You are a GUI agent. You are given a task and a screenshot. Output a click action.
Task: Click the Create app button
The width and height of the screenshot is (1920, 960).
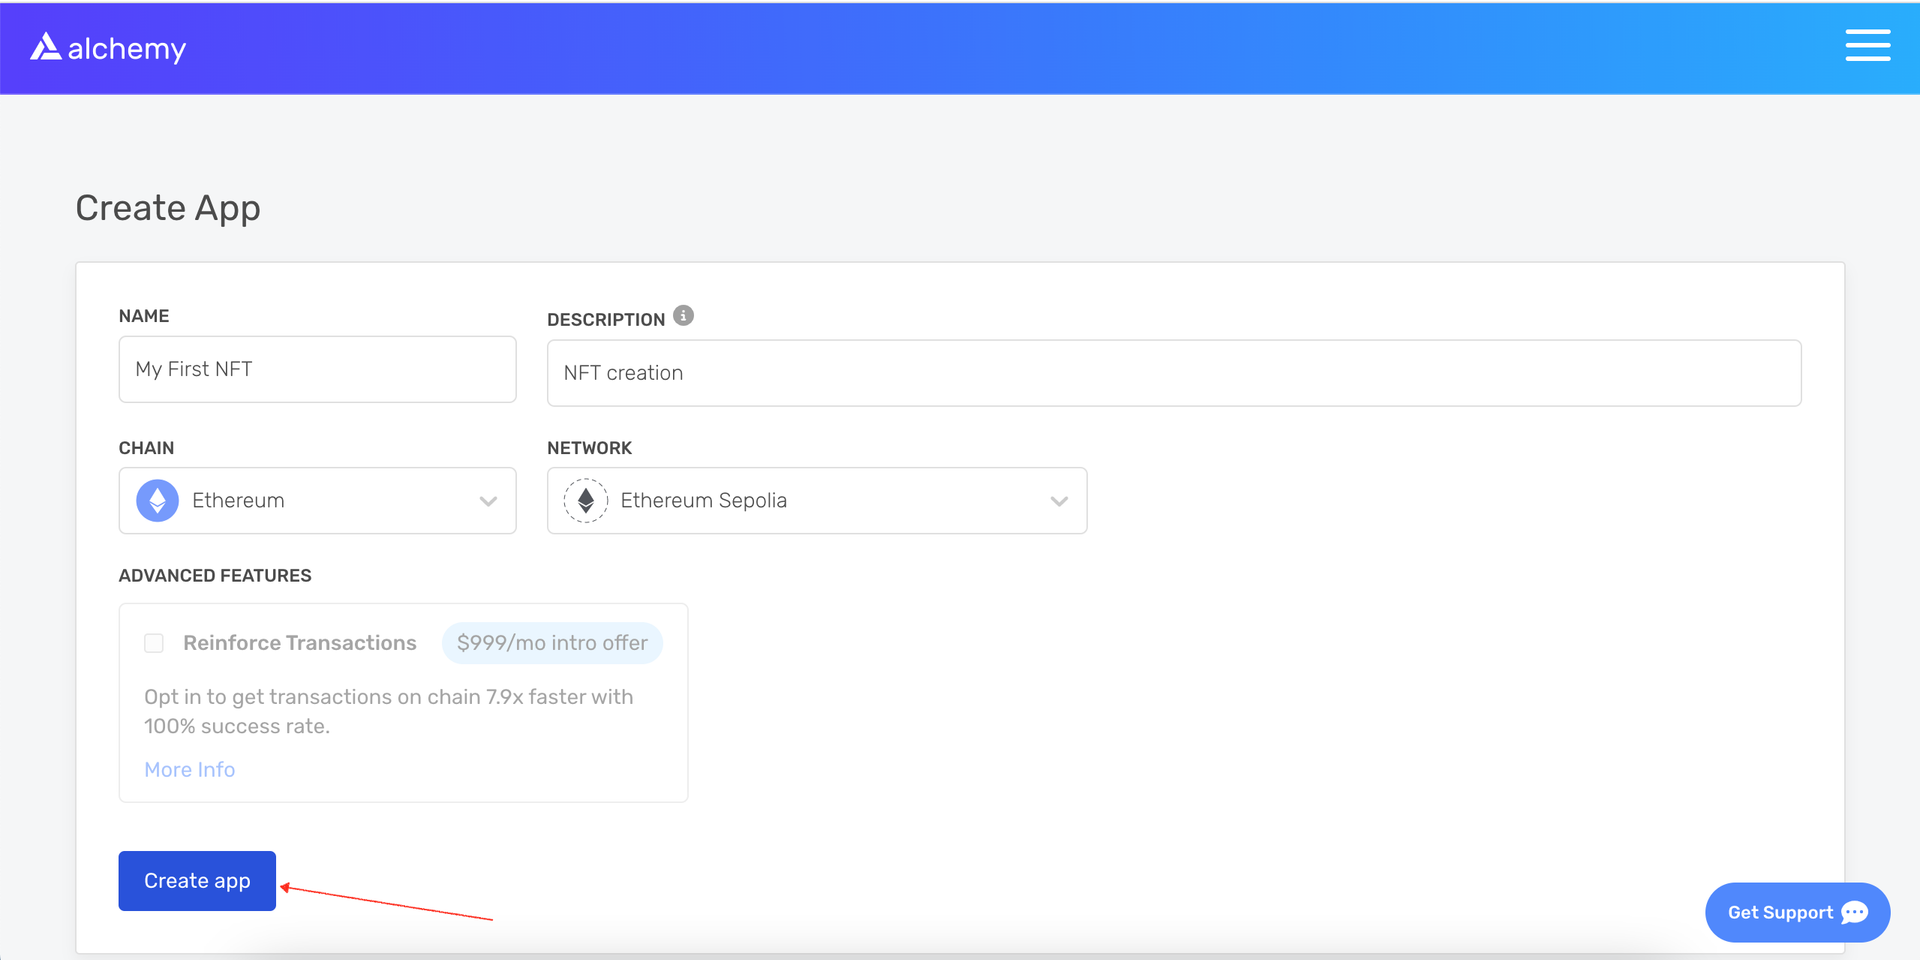coord(196,881)
